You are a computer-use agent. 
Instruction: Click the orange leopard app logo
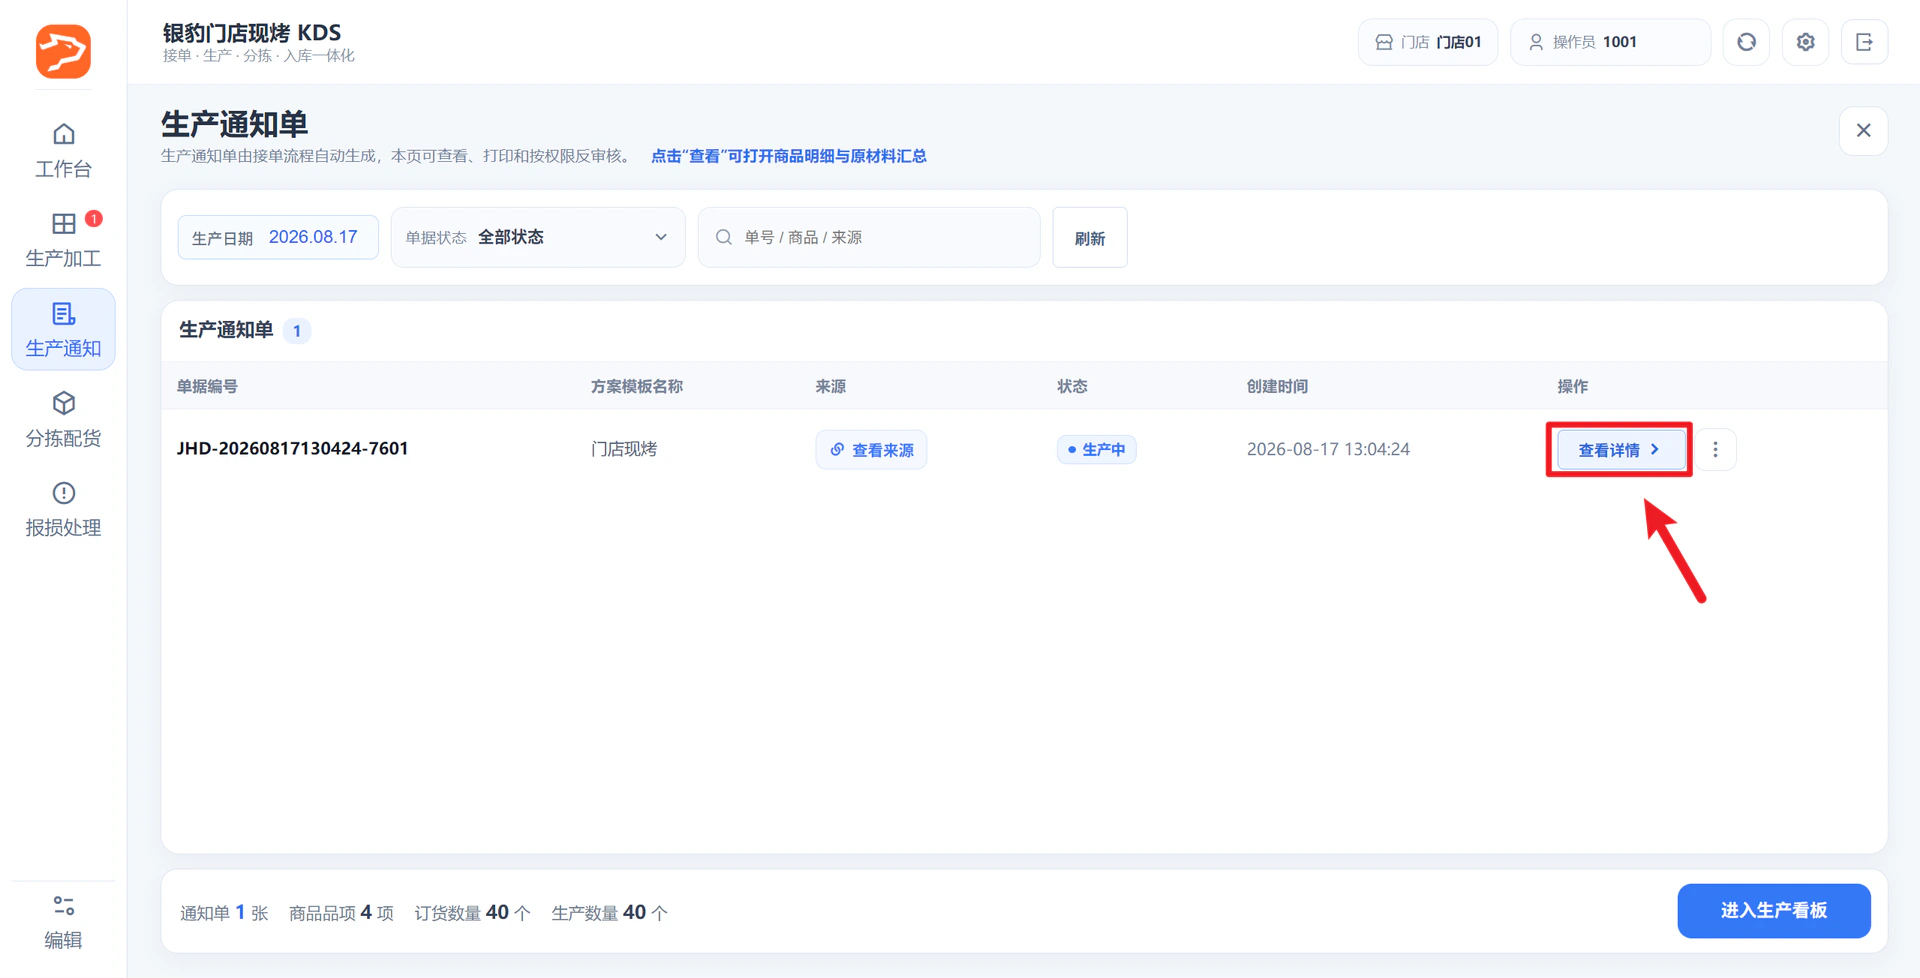click(x=63, y=51)
